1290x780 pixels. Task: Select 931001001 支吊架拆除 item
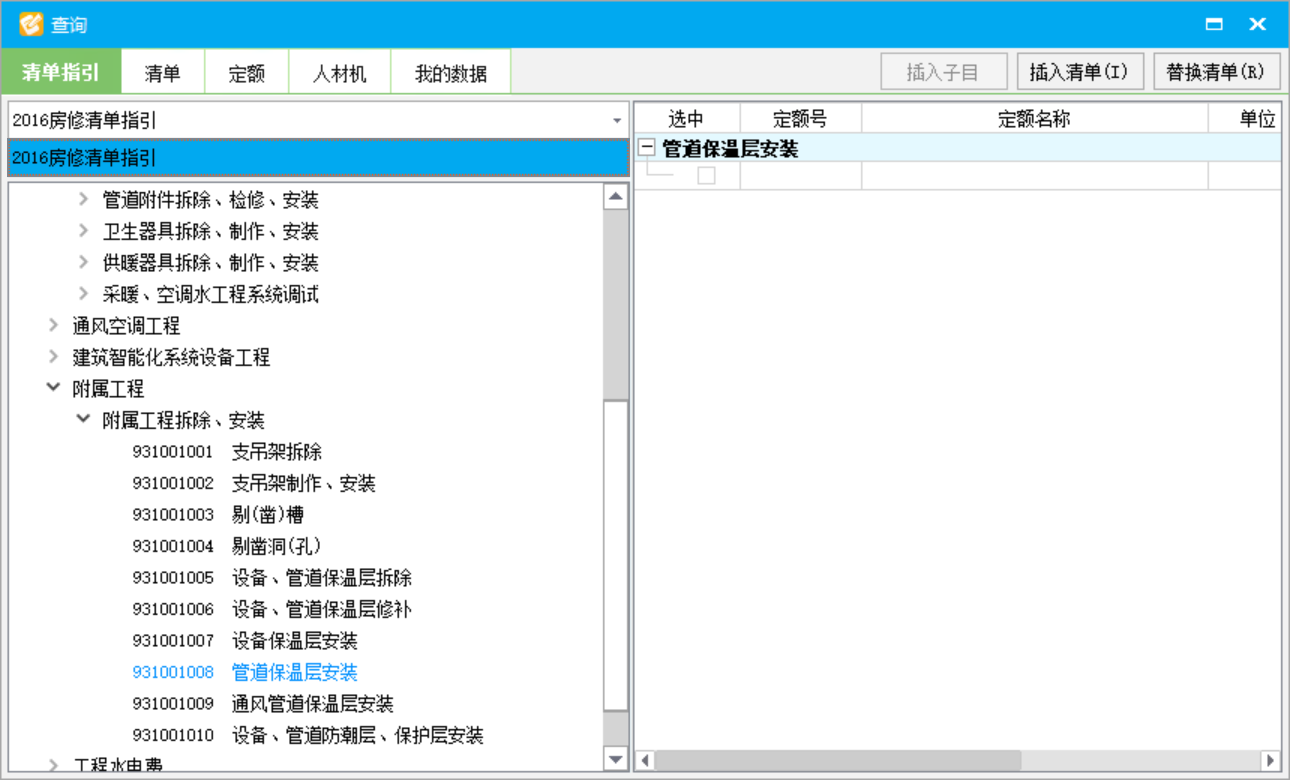pyautogui.click(x=227, y=452)
